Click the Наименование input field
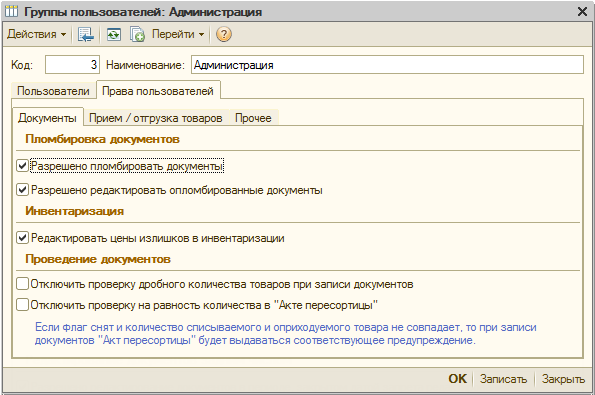 click(x=387, y=65)
